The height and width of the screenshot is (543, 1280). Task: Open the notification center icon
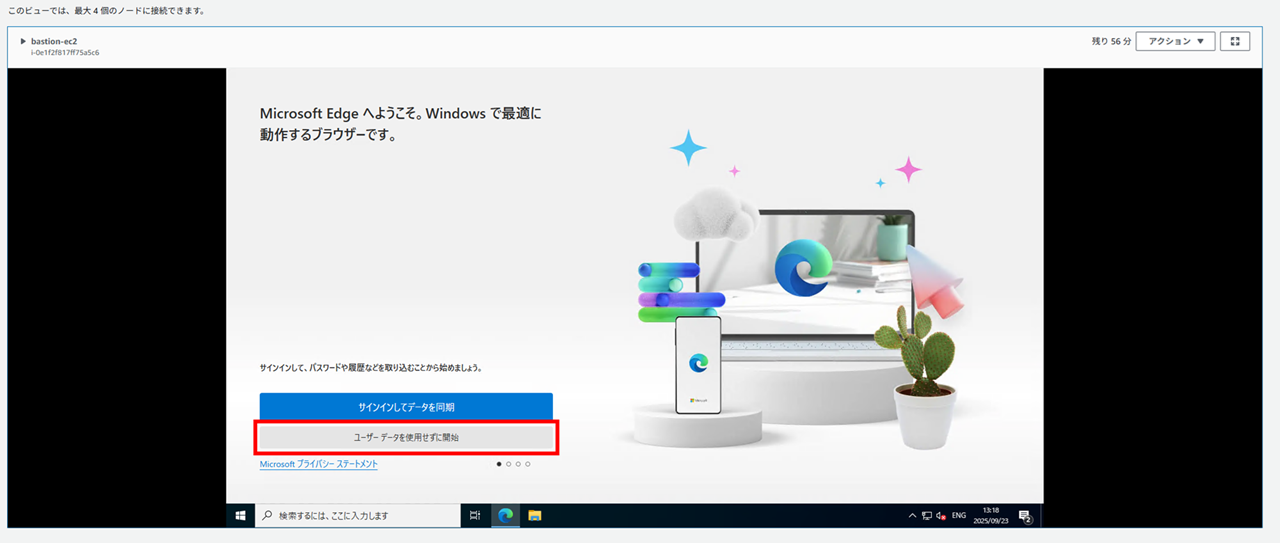tap(1025, 516)
